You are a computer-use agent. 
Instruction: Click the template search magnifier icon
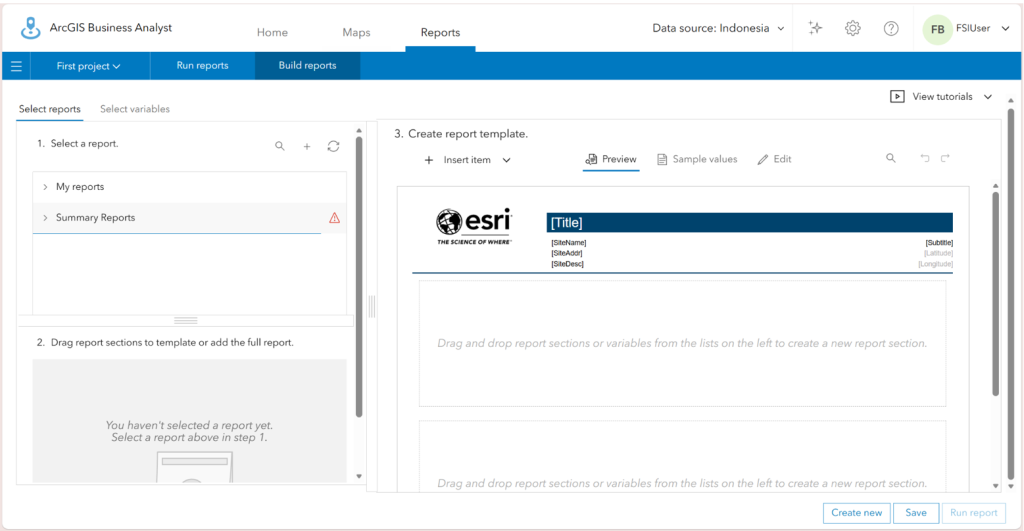pyautogui.click(x=891, y=158)
